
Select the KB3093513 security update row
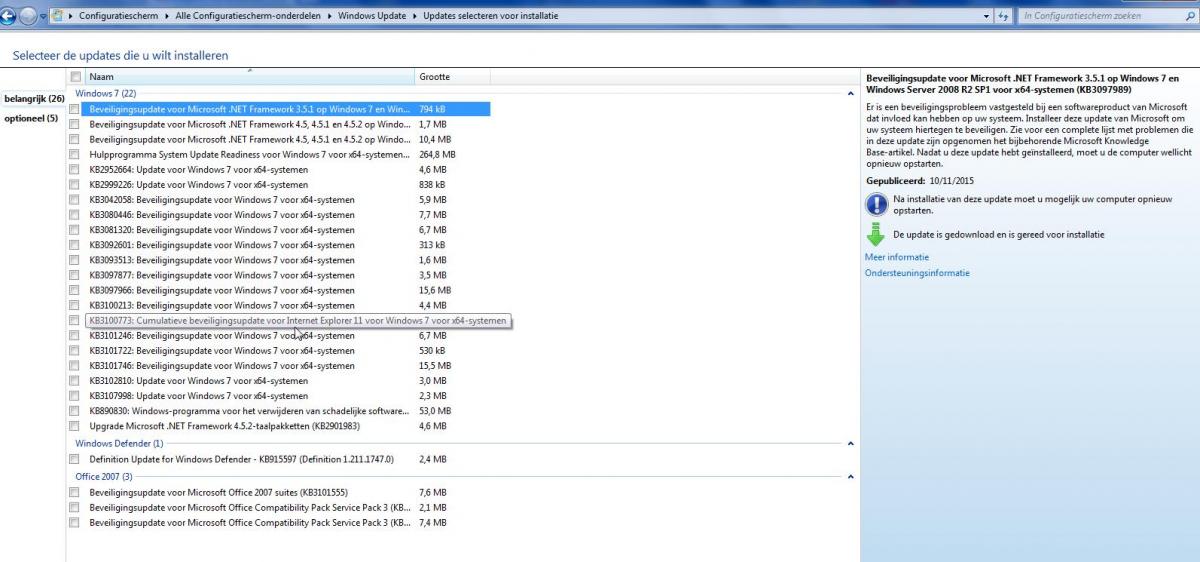pyautogui.click(x=280, y=260)
